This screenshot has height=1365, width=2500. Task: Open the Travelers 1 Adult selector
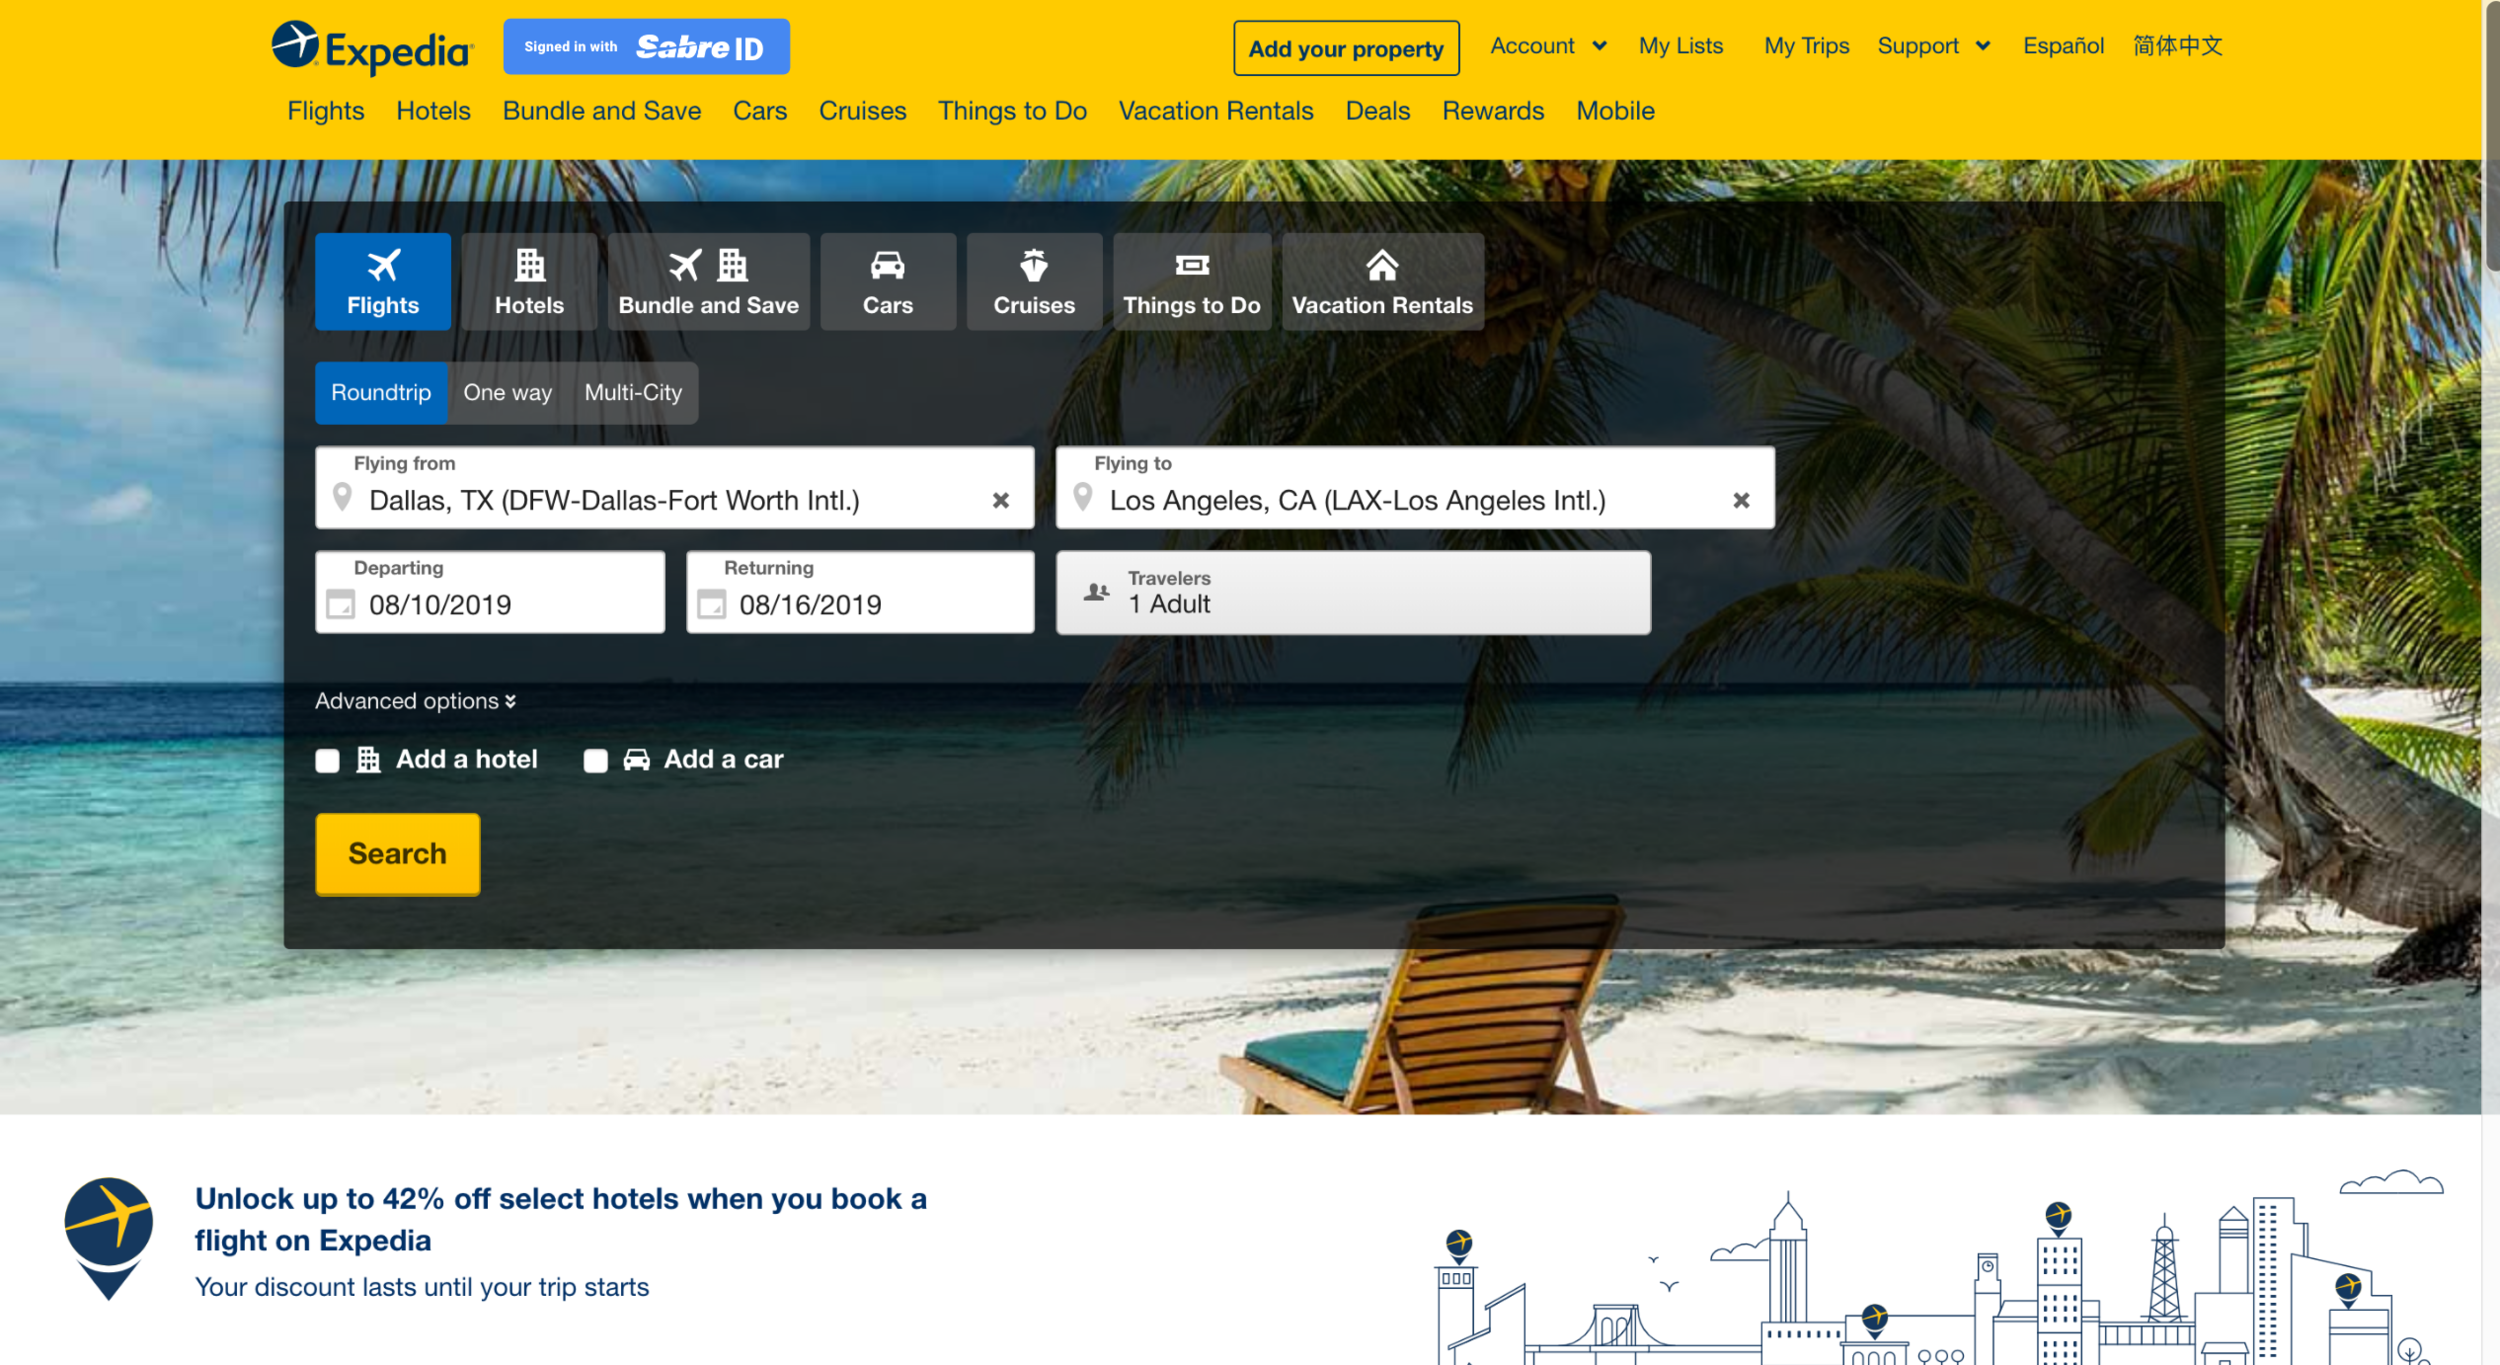tap(1353, 592)
